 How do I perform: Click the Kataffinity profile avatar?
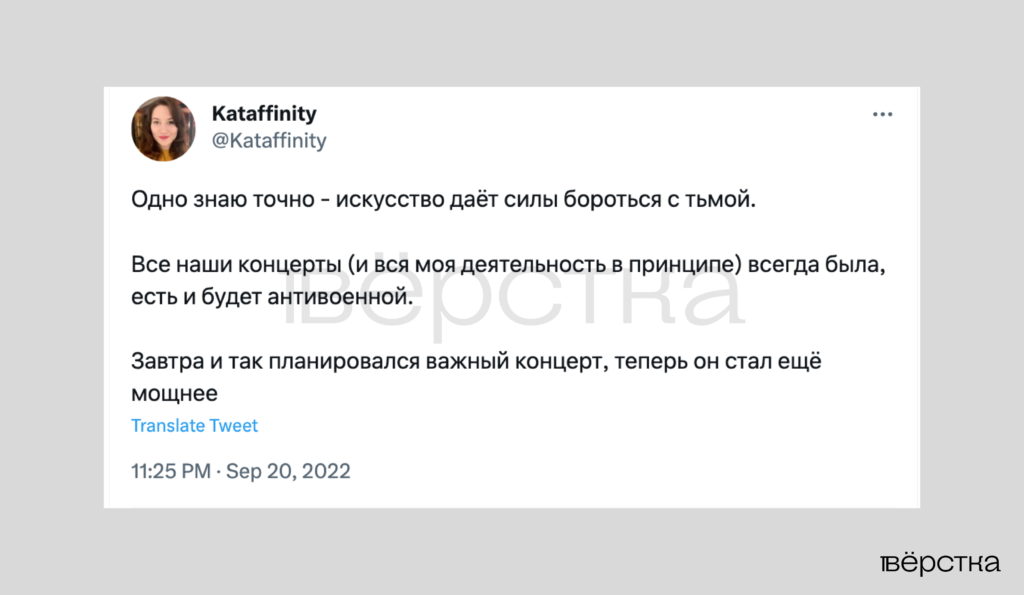164,129
